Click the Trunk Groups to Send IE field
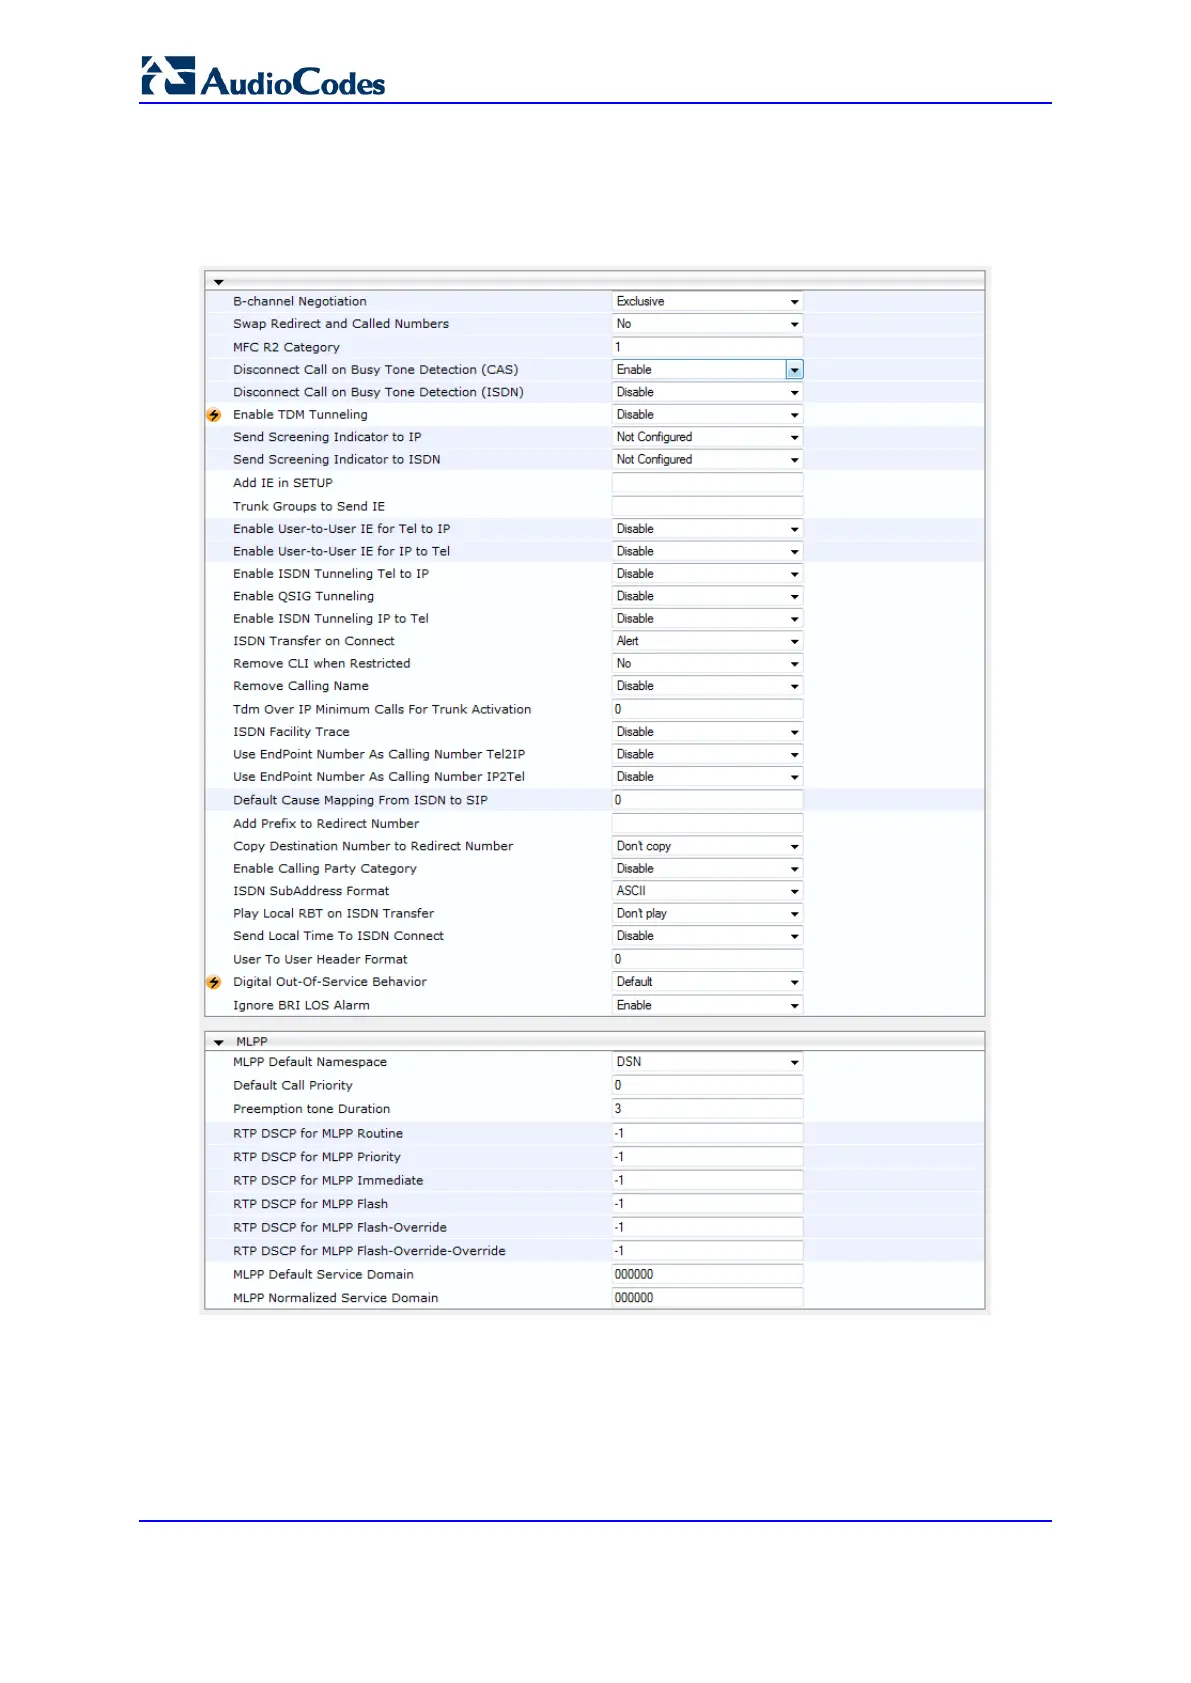Viewport: 1191px width, 1683px height. click(707, 506)
